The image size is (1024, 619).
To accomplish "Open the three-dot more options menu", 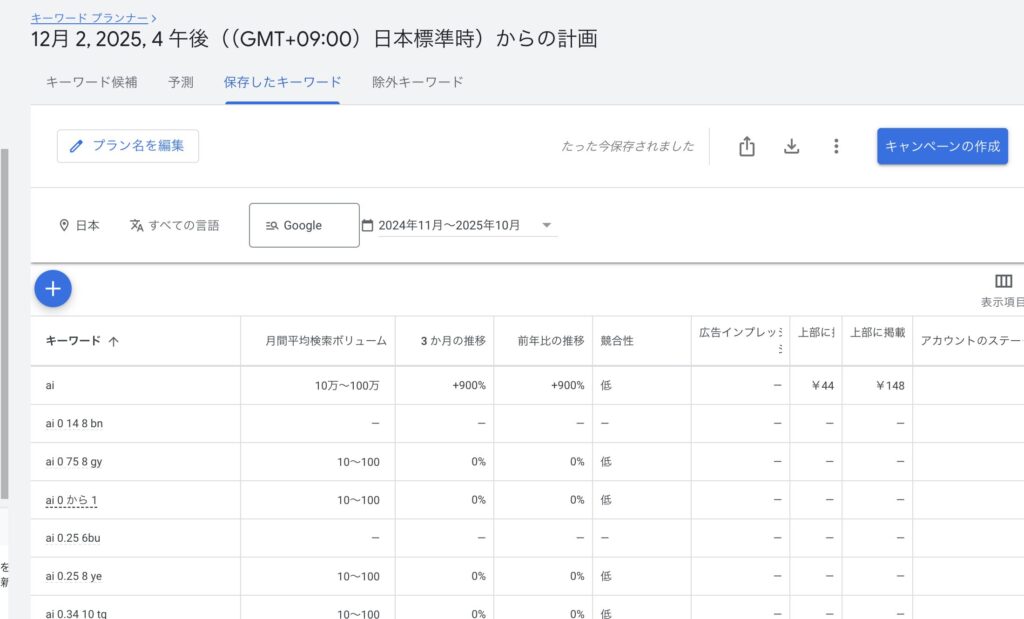I will (x=836, y=147).
